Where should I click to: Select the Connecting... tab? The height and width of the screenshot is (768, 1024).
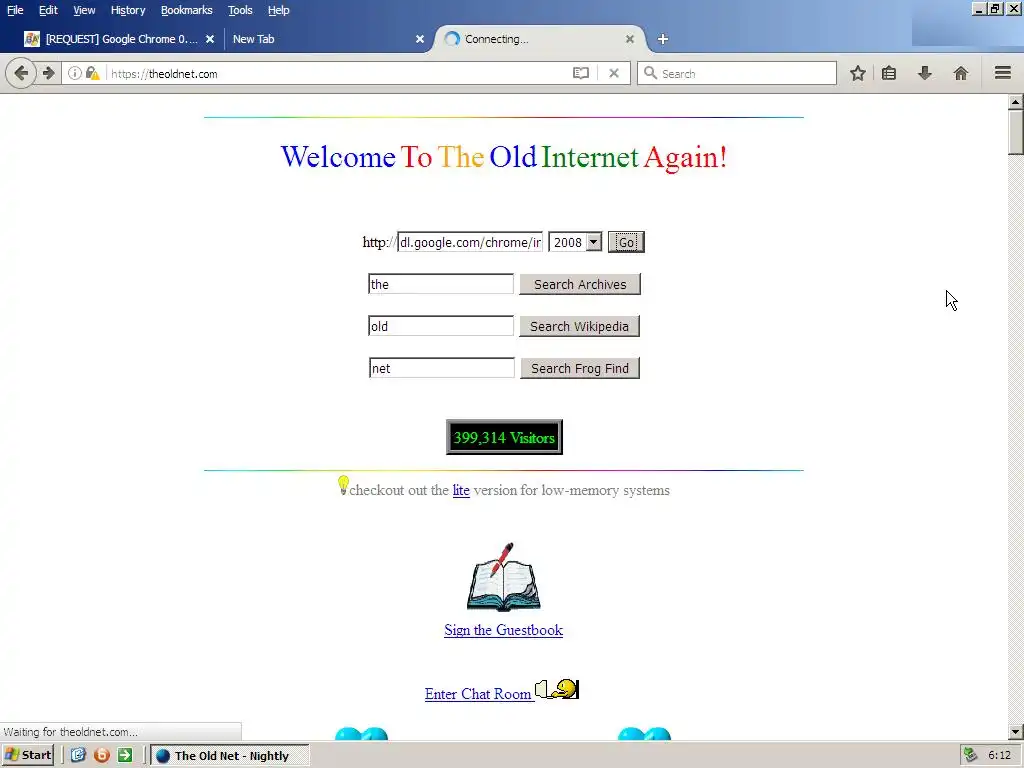pyautogui.click(x=539, y=39)
